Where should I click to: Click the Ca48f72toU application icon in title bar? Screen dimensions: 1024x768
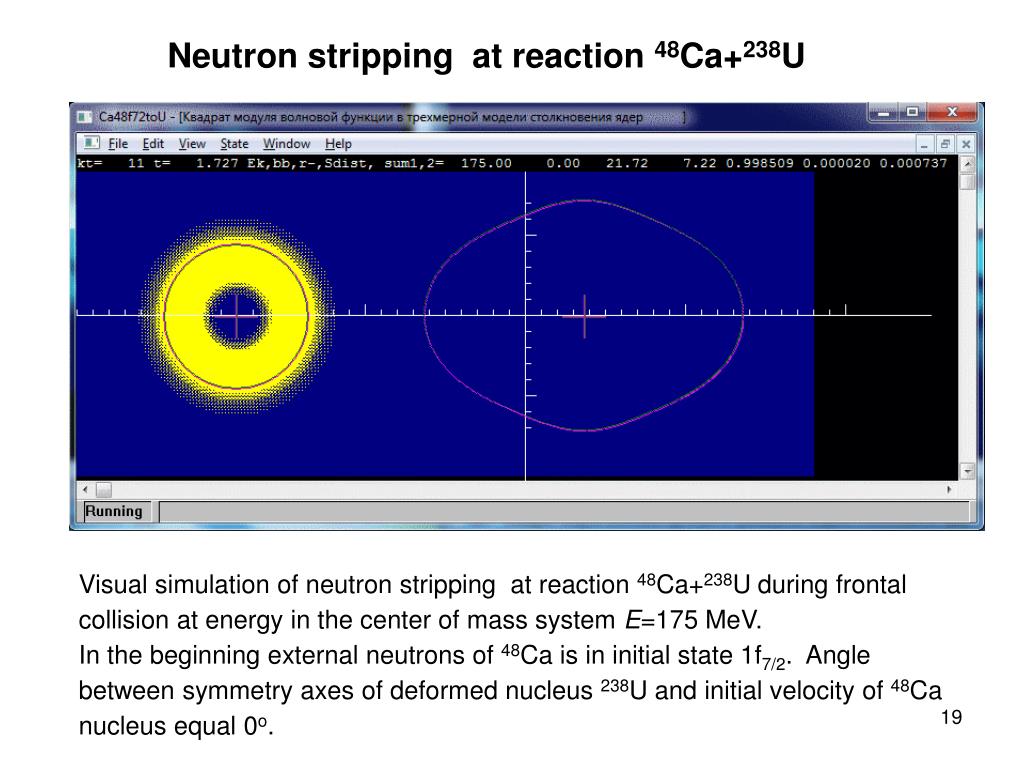pos(84,117)
